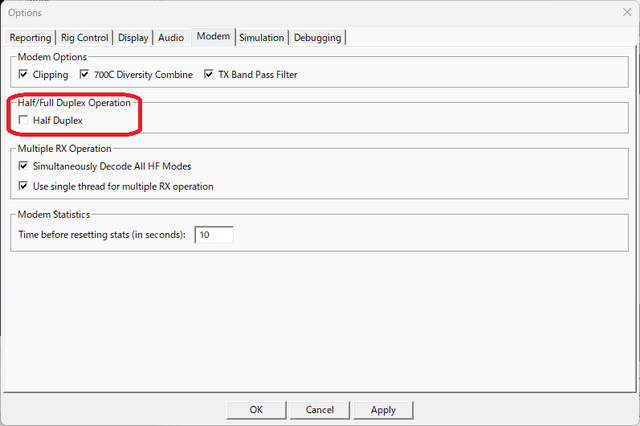This screenshot has width=640, height=426.
Task: Click the 'Modem Statistics' group heading
Action: (53, 214)
